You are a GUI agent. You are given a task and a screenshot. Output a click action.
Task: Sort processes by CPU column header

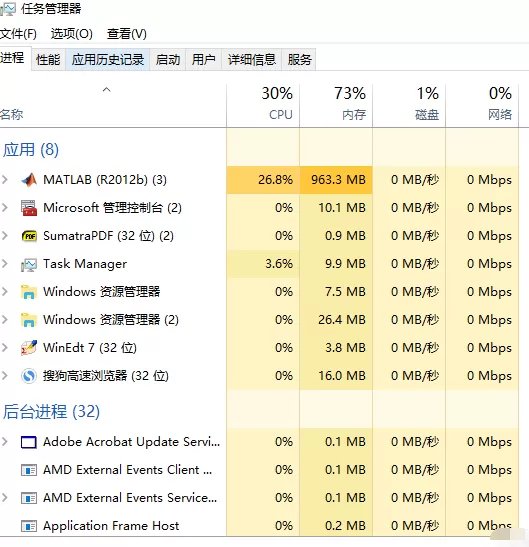263,105
